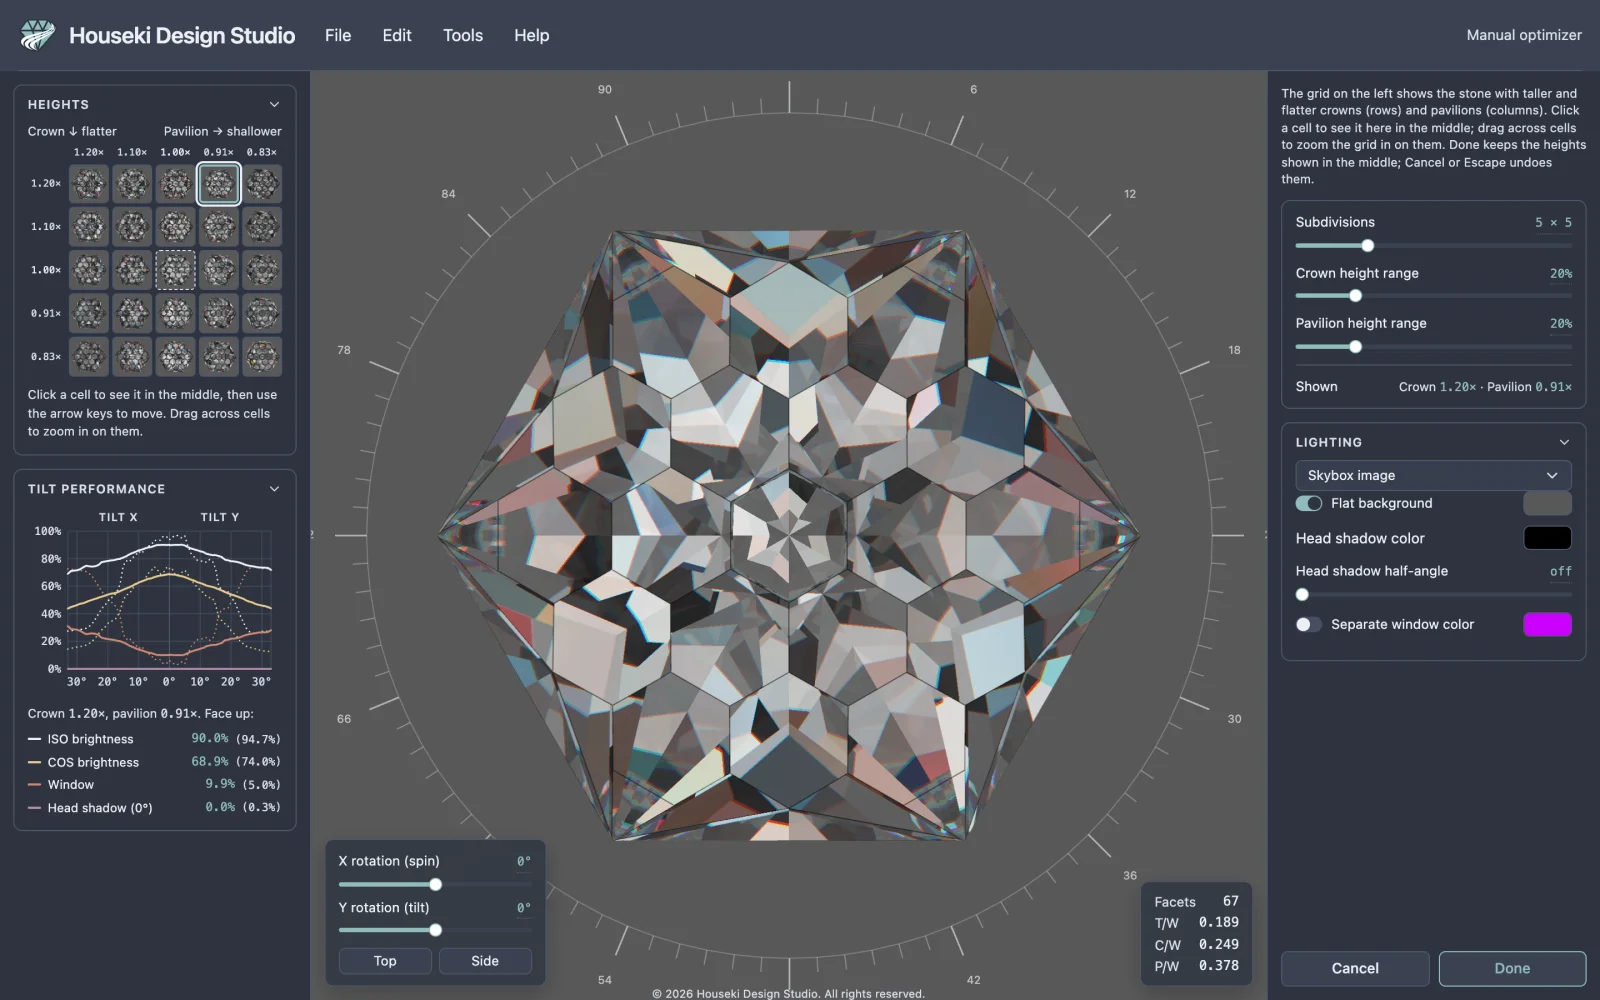Collapse the Lighting section chevron
The width and height of the screenshot is (1600, 1000).
click(x=1564, y=442)
